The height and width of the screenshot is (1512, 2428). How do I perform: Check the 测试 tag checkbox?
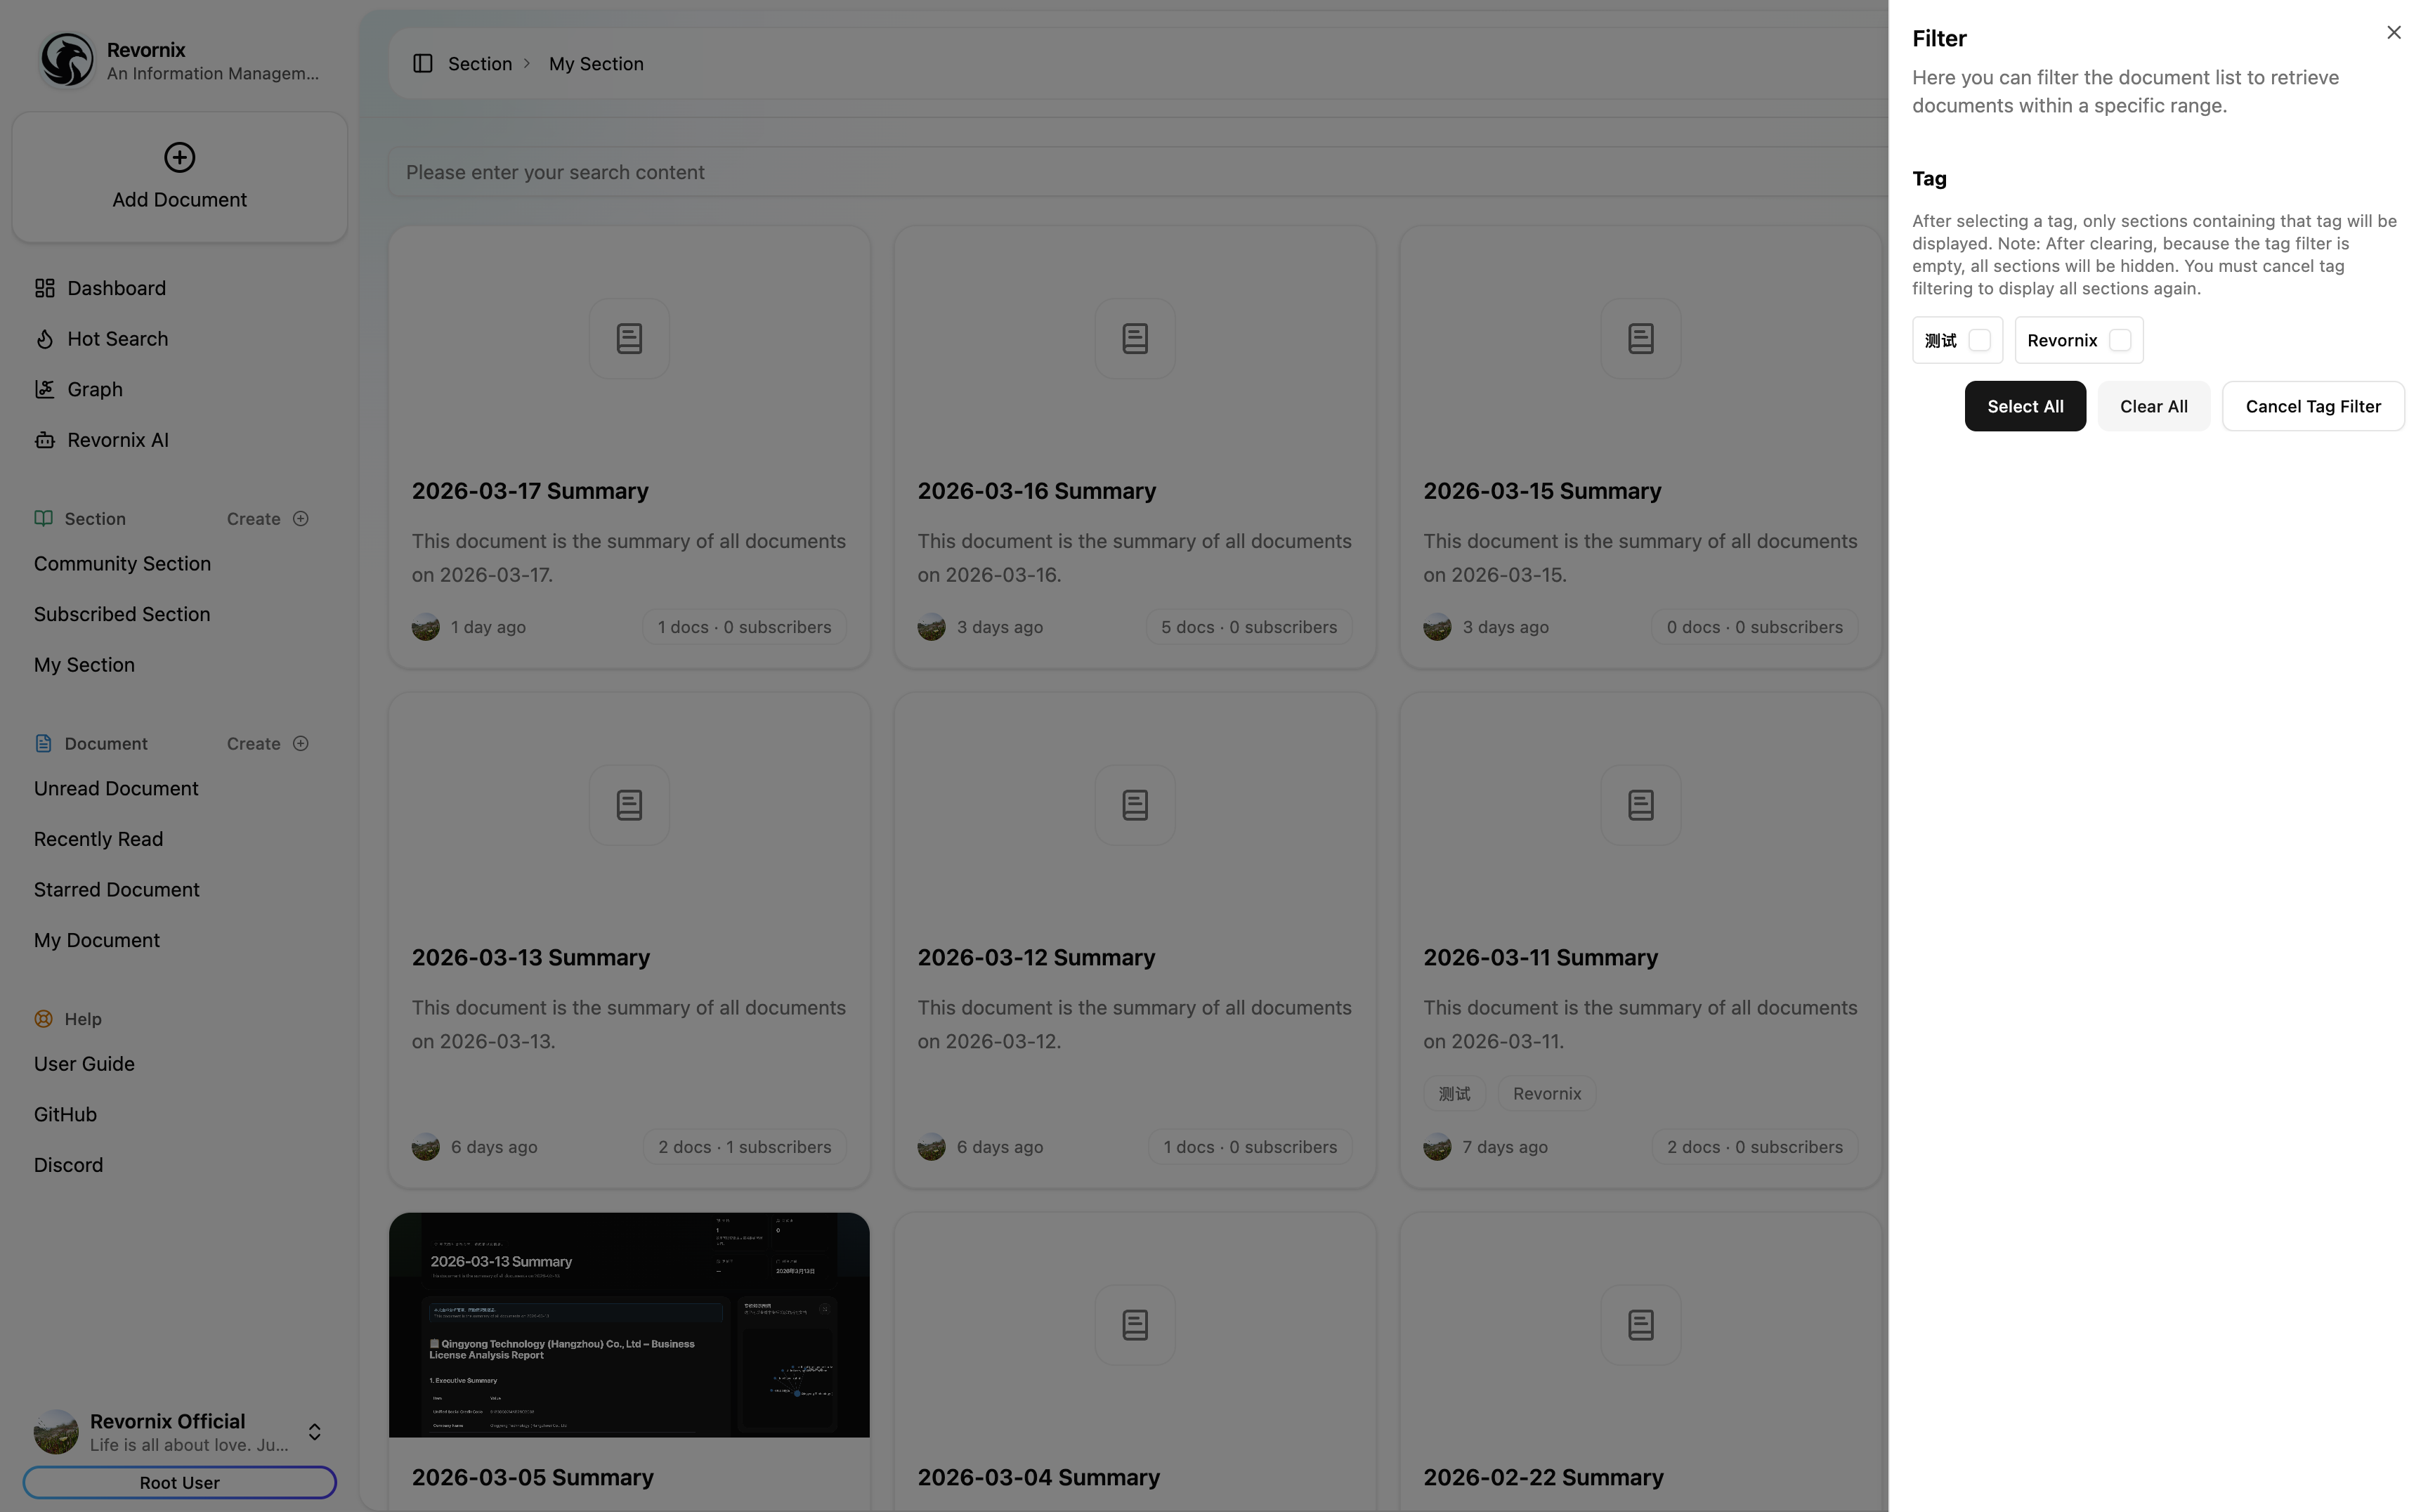click(x=1979, y=341)
